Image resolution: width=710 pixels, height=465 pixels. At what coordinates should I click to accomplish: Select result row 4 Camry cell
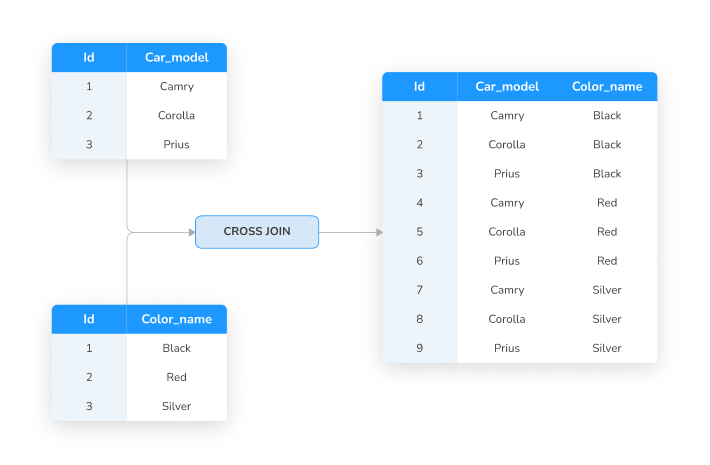pos(507,202)
